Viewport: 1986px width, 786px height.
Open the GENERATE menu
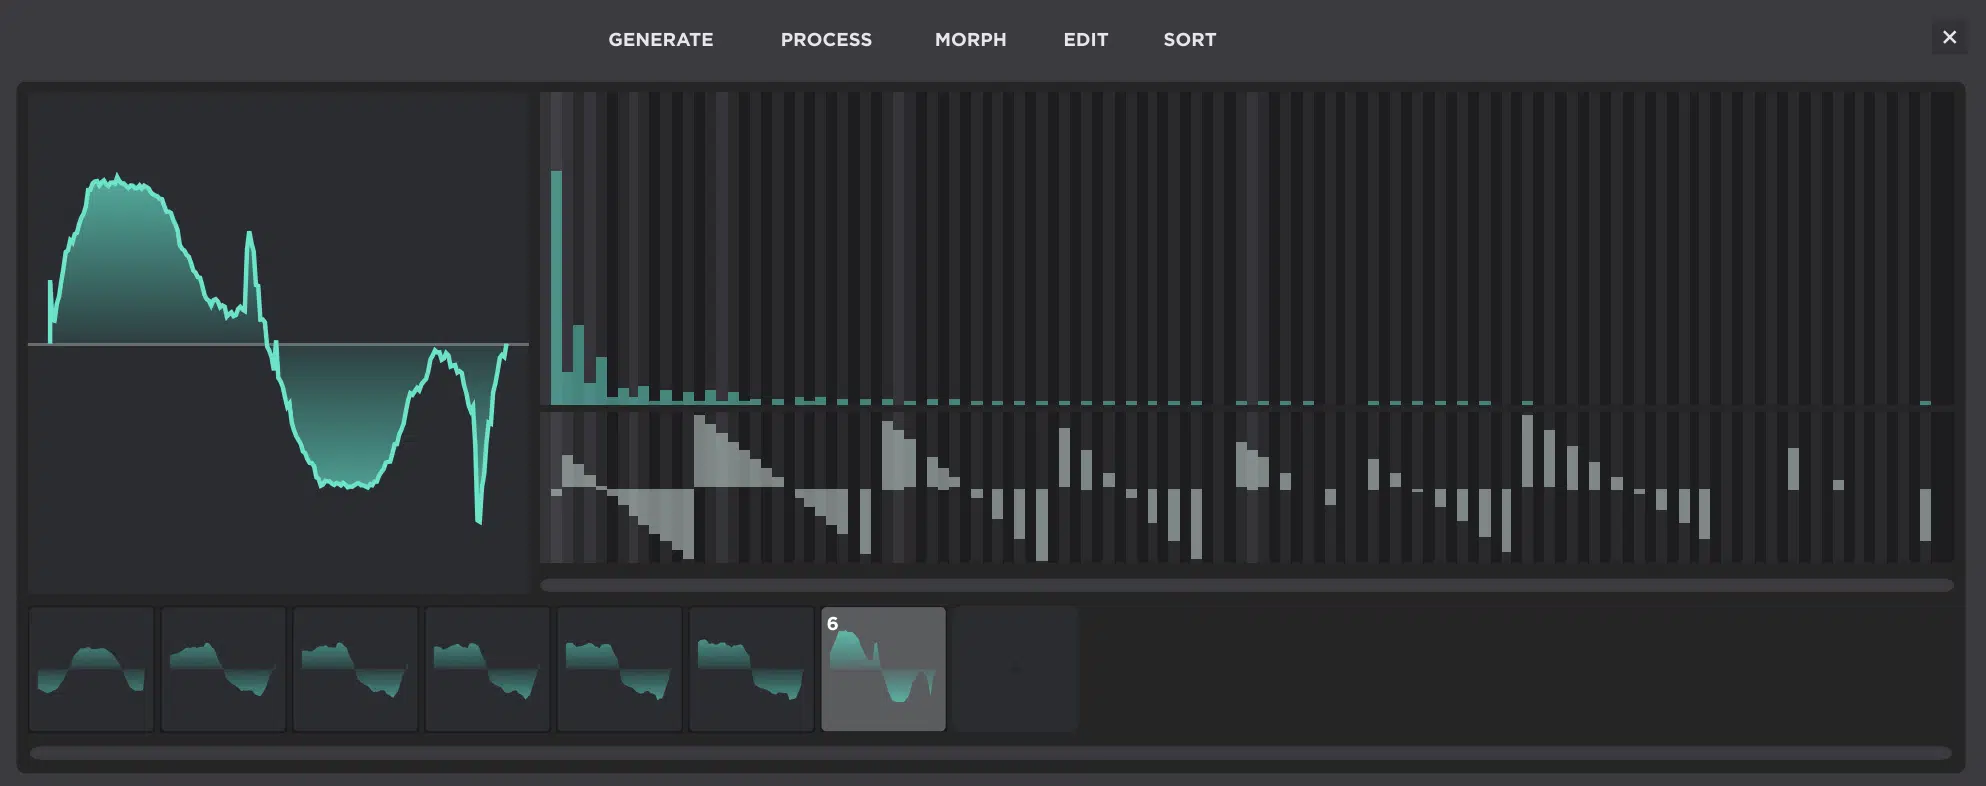pyautogui.click(x=660, y=40)
